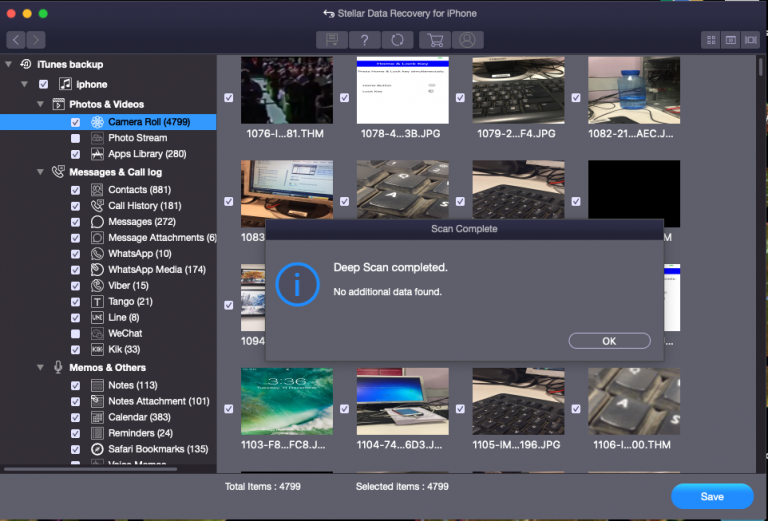Image resolution: width=768 pixels, height=521 pixels.
Task: Open the shopping cart purchase icon
Action: tap(435, 40)
